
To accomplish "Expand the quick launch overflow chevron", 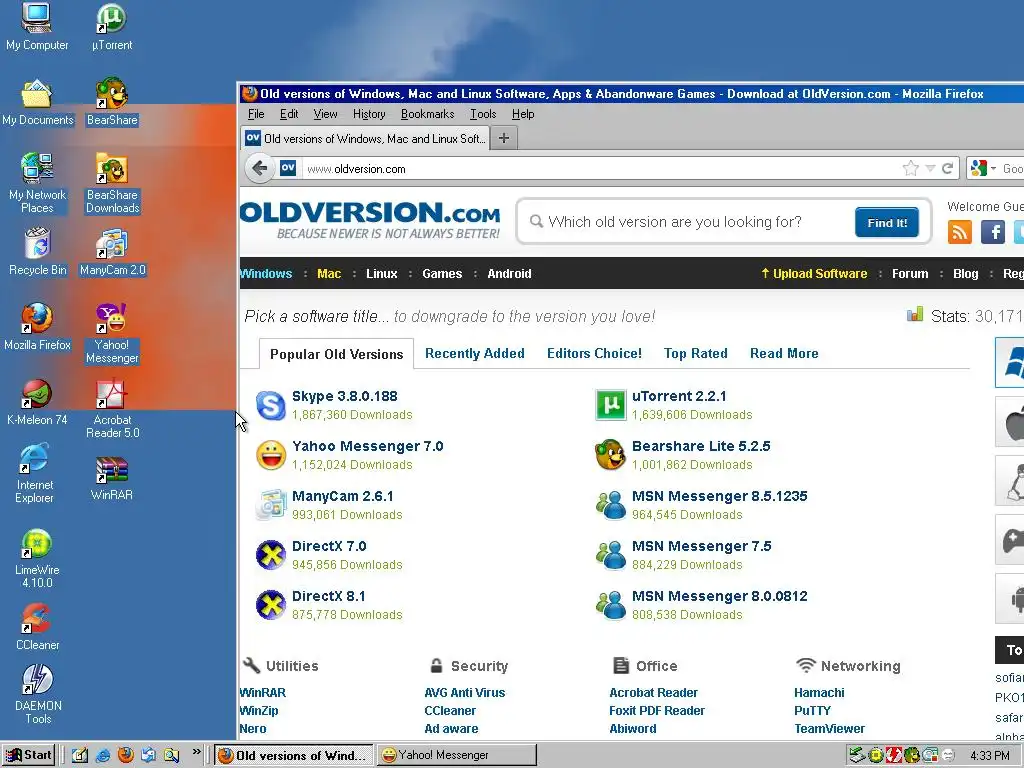I will [196, 752].
